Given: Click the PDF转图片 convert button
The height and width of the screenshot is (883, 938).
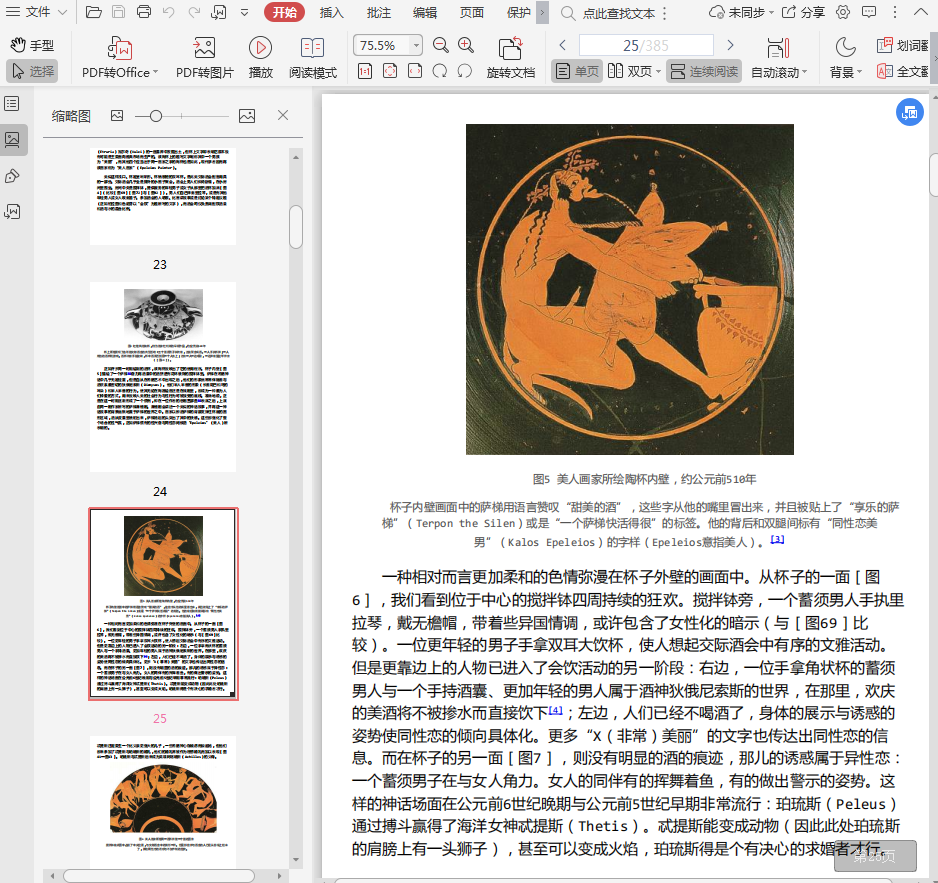Looking at the screenshot, I should 205,57.
